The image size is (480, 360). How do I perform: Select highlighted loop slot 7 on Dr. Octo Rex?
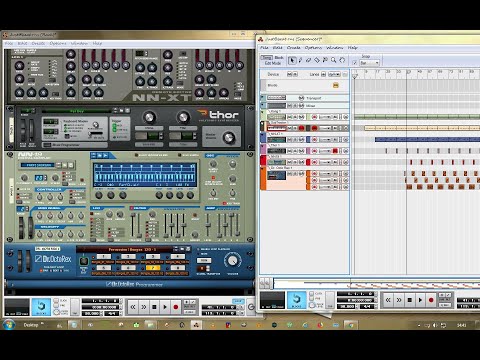pyautogui.click(x=152, y=268)
